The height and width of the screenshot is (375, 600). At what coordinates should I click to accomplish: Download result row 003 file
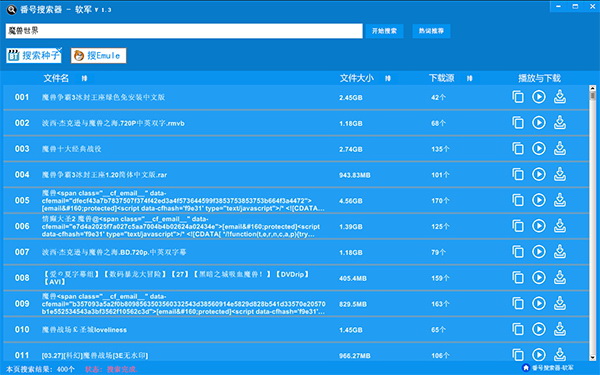560,148
